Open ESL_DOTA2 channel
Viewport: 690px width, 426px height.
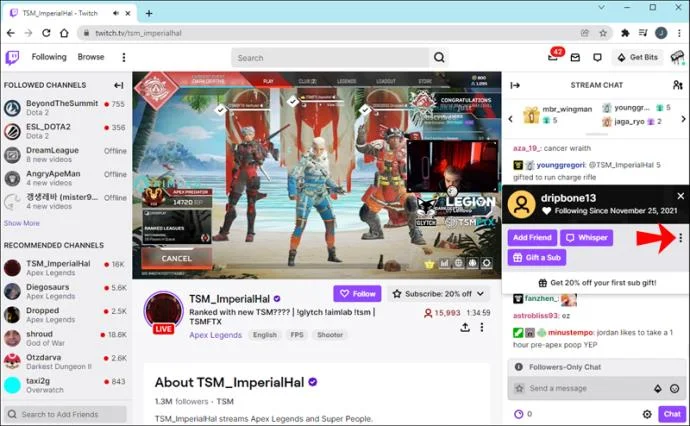click(65, 131)
